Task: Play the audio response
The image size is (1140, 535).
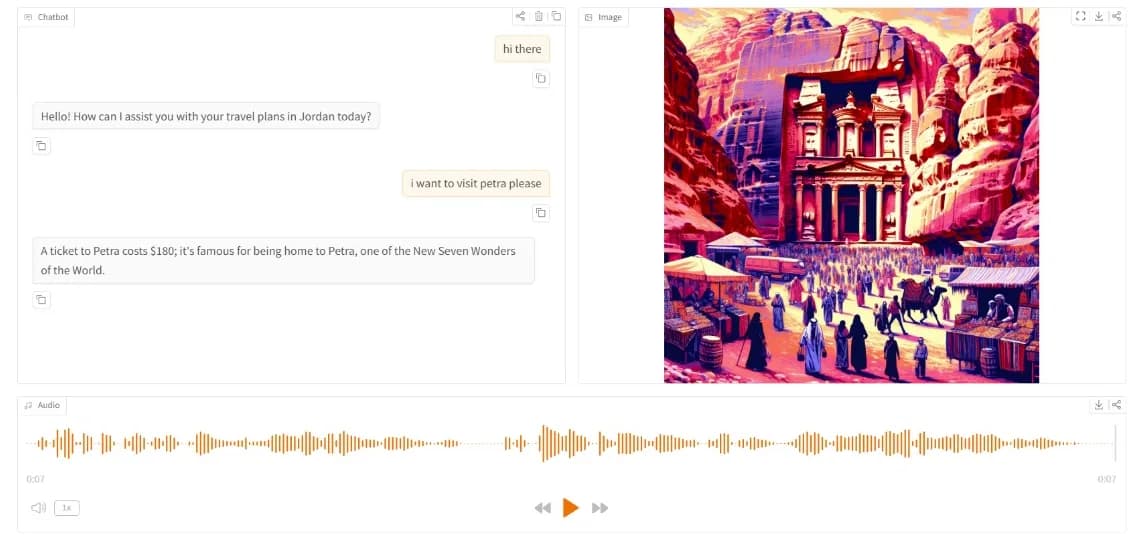Action: (571, 507)
